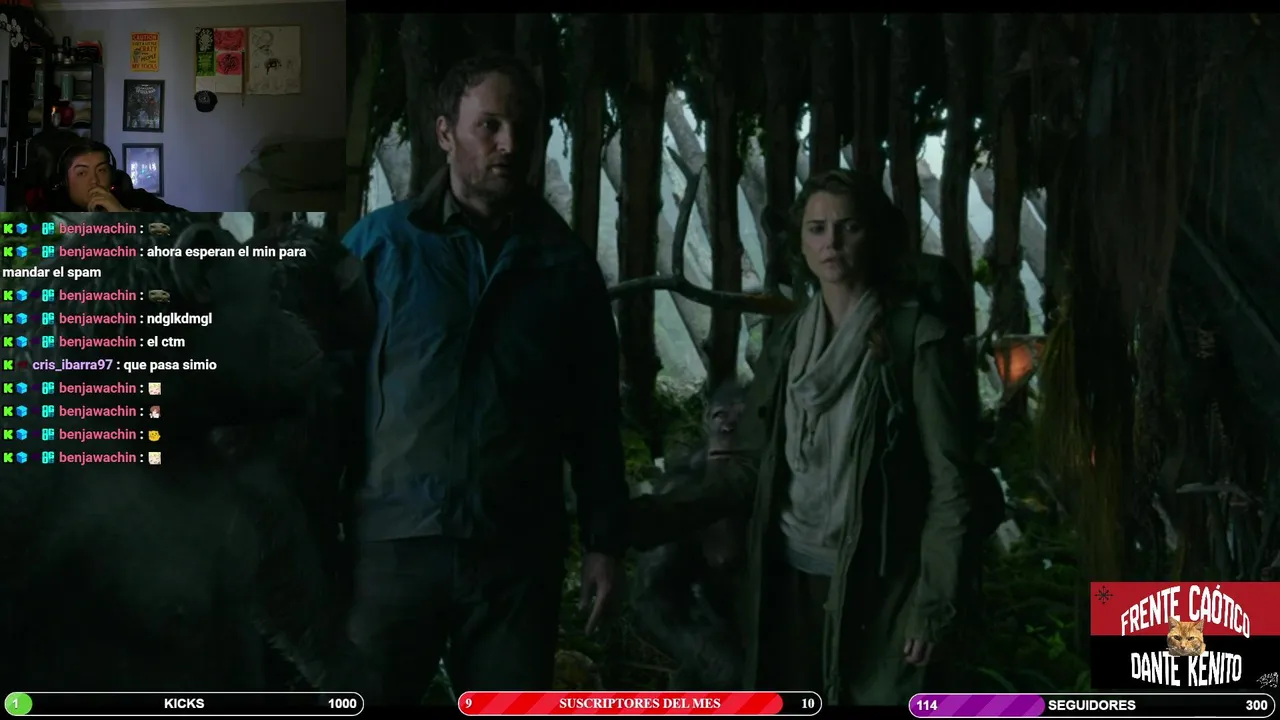Click 'FRENTE CAÓTICO' text on red banner
This screenshot has width=1280, height=720.
(x=1185, y=609)
